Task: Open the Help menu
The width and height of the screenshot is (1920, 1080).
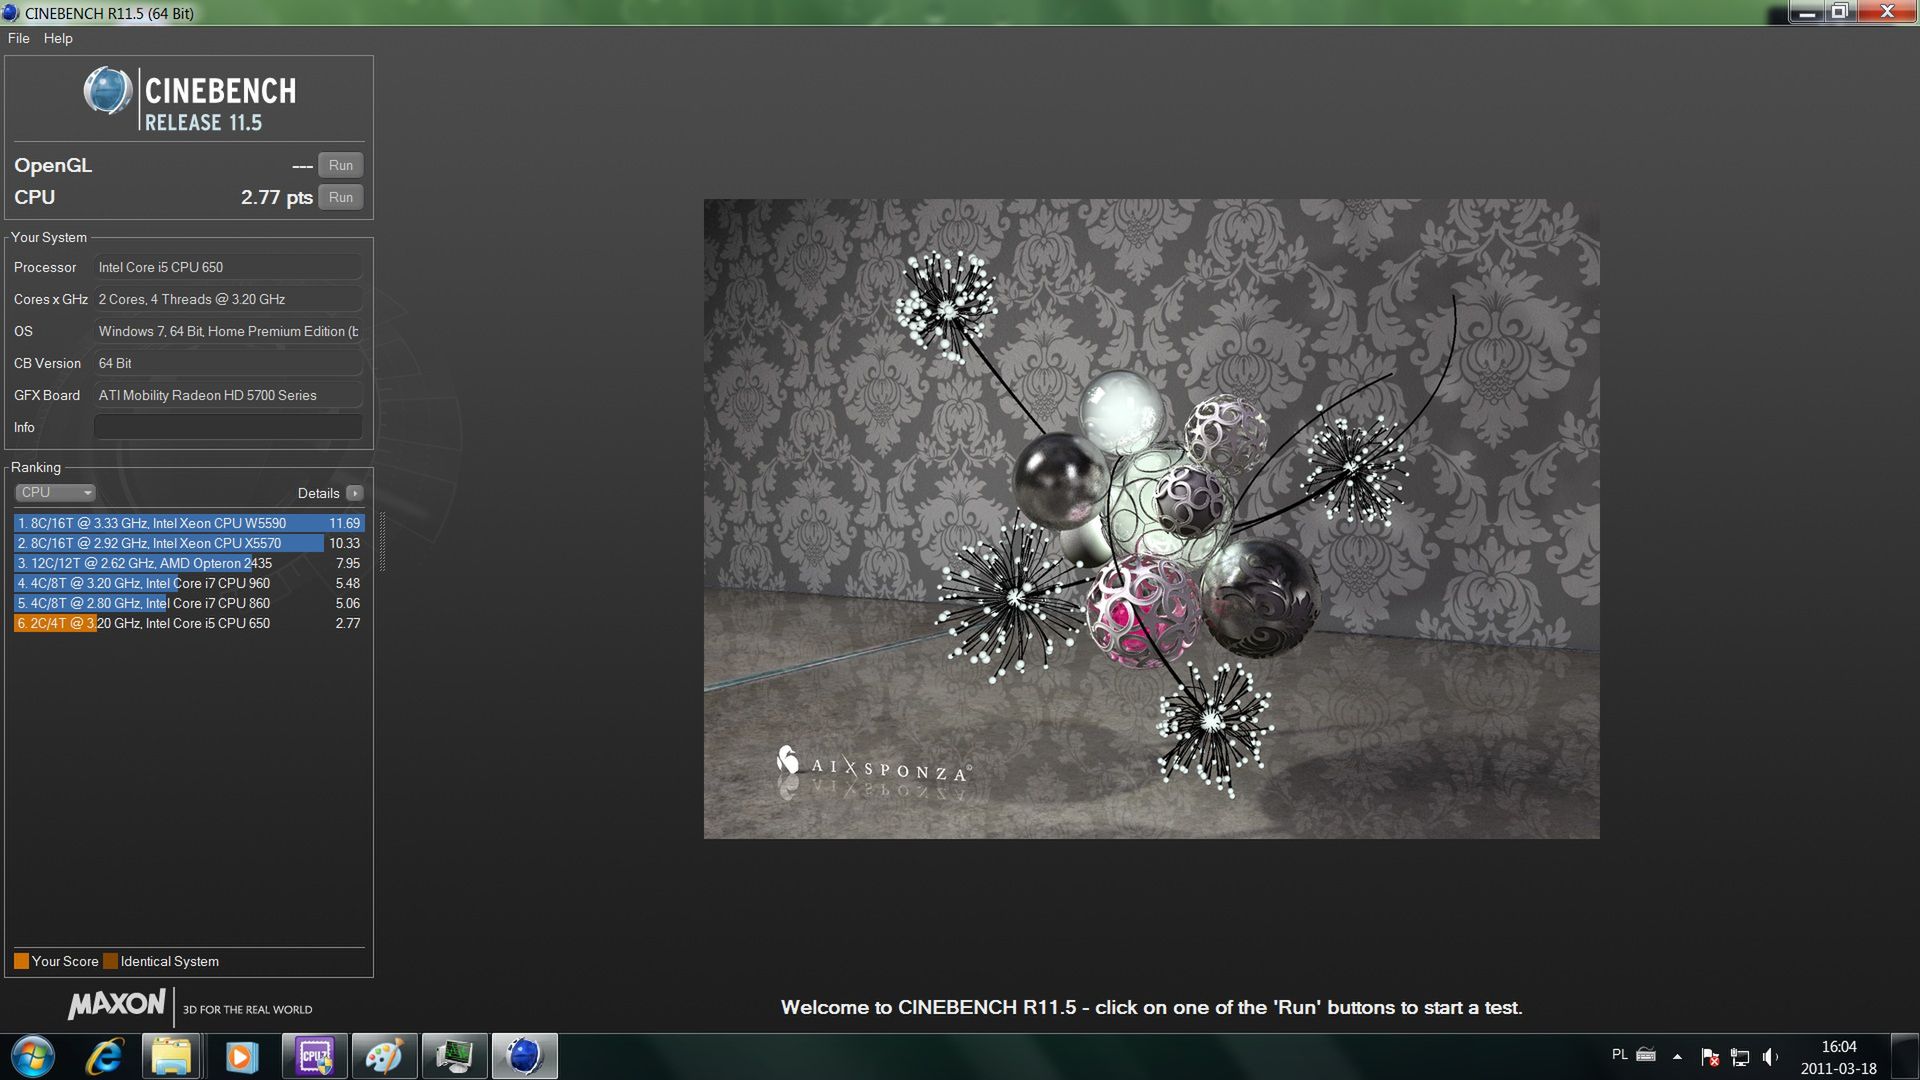Action: click(x=58, y=38)
